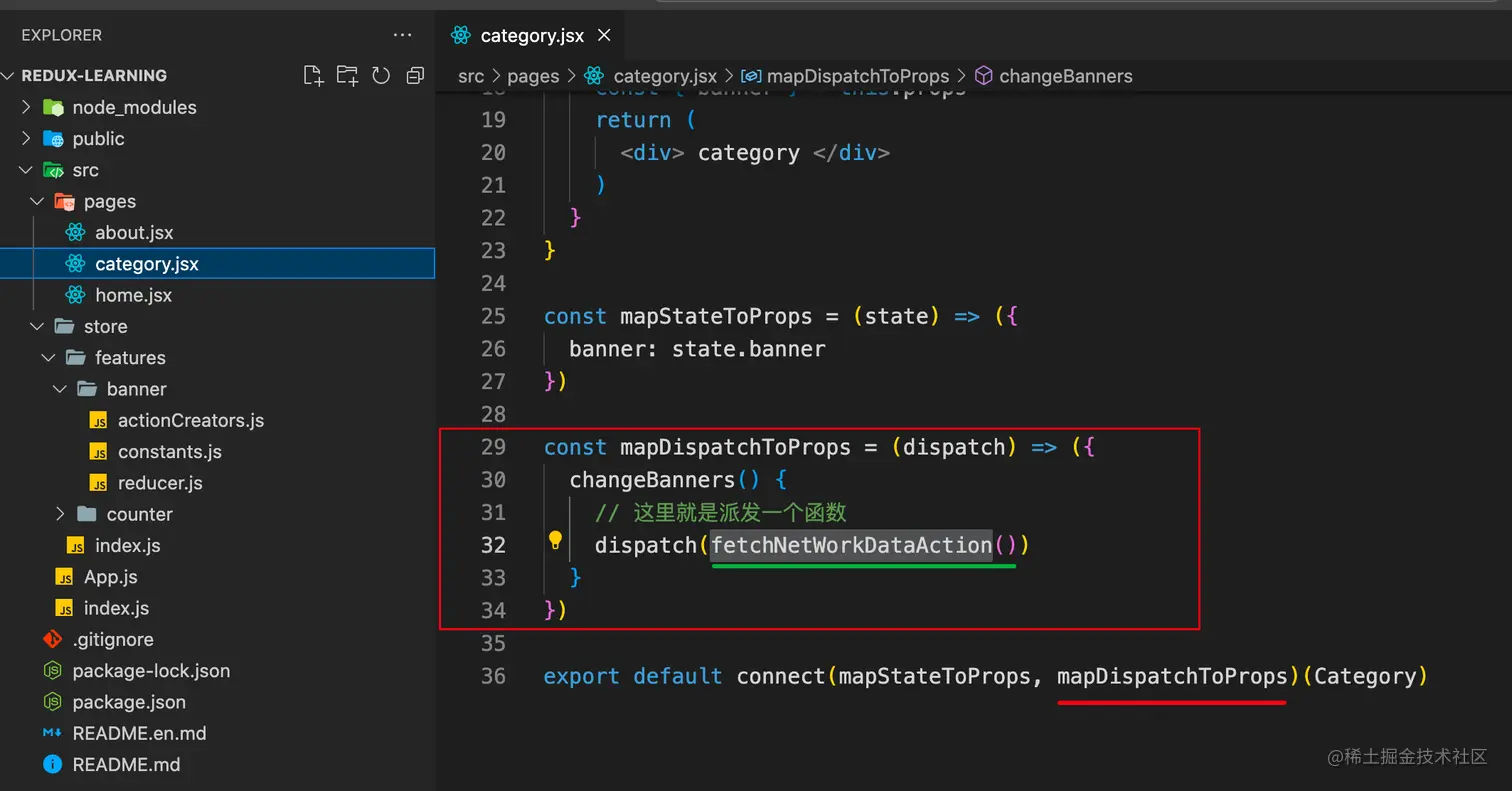Collapse the src folder chevron
The width and height of the screenshot is (1512, 791).
point(27,170)
